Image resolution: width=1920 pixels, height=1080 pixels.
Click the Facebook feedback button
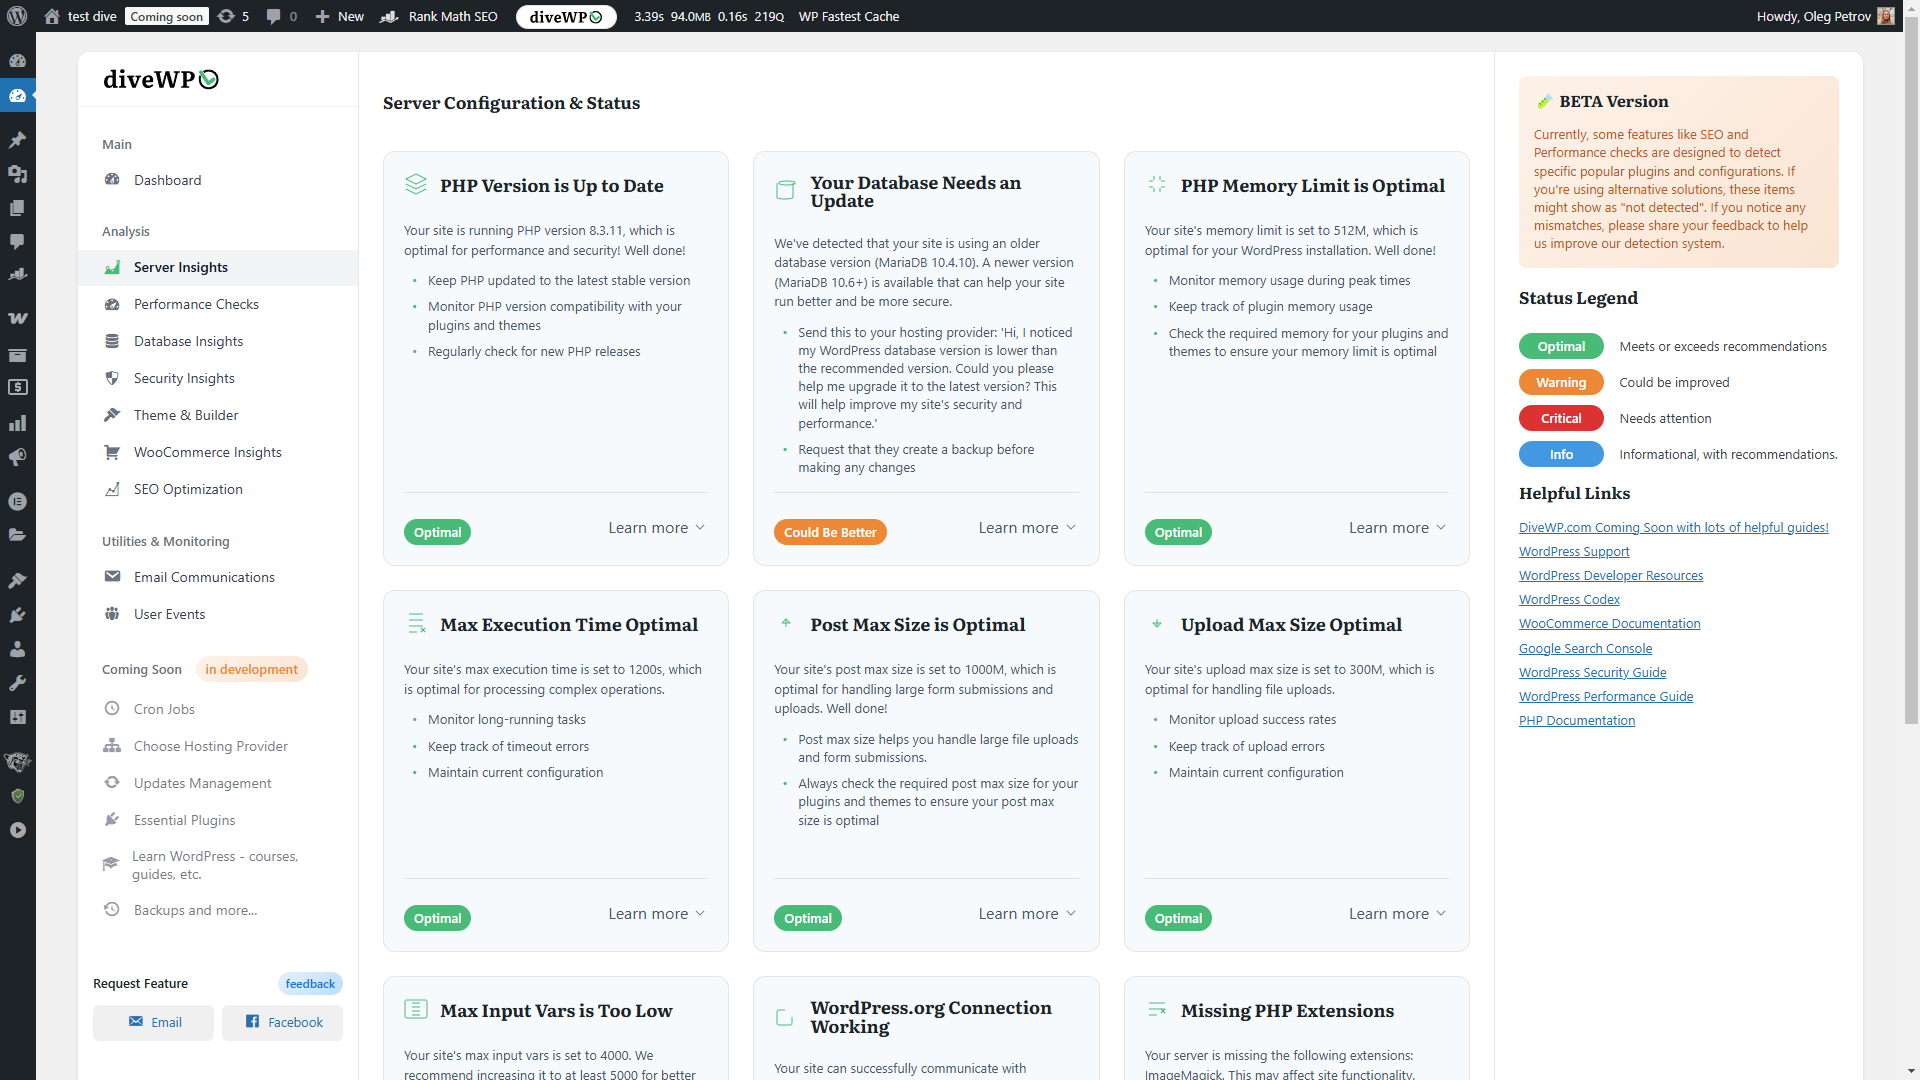283,1022
